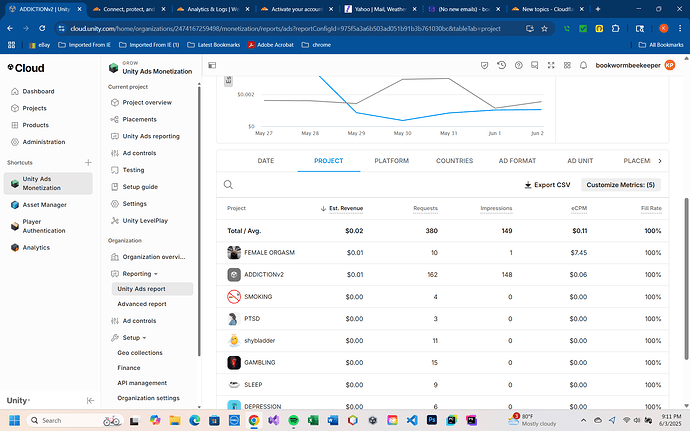Select the PROJECT tab
The image size is (690, 431).
[329, 161]
